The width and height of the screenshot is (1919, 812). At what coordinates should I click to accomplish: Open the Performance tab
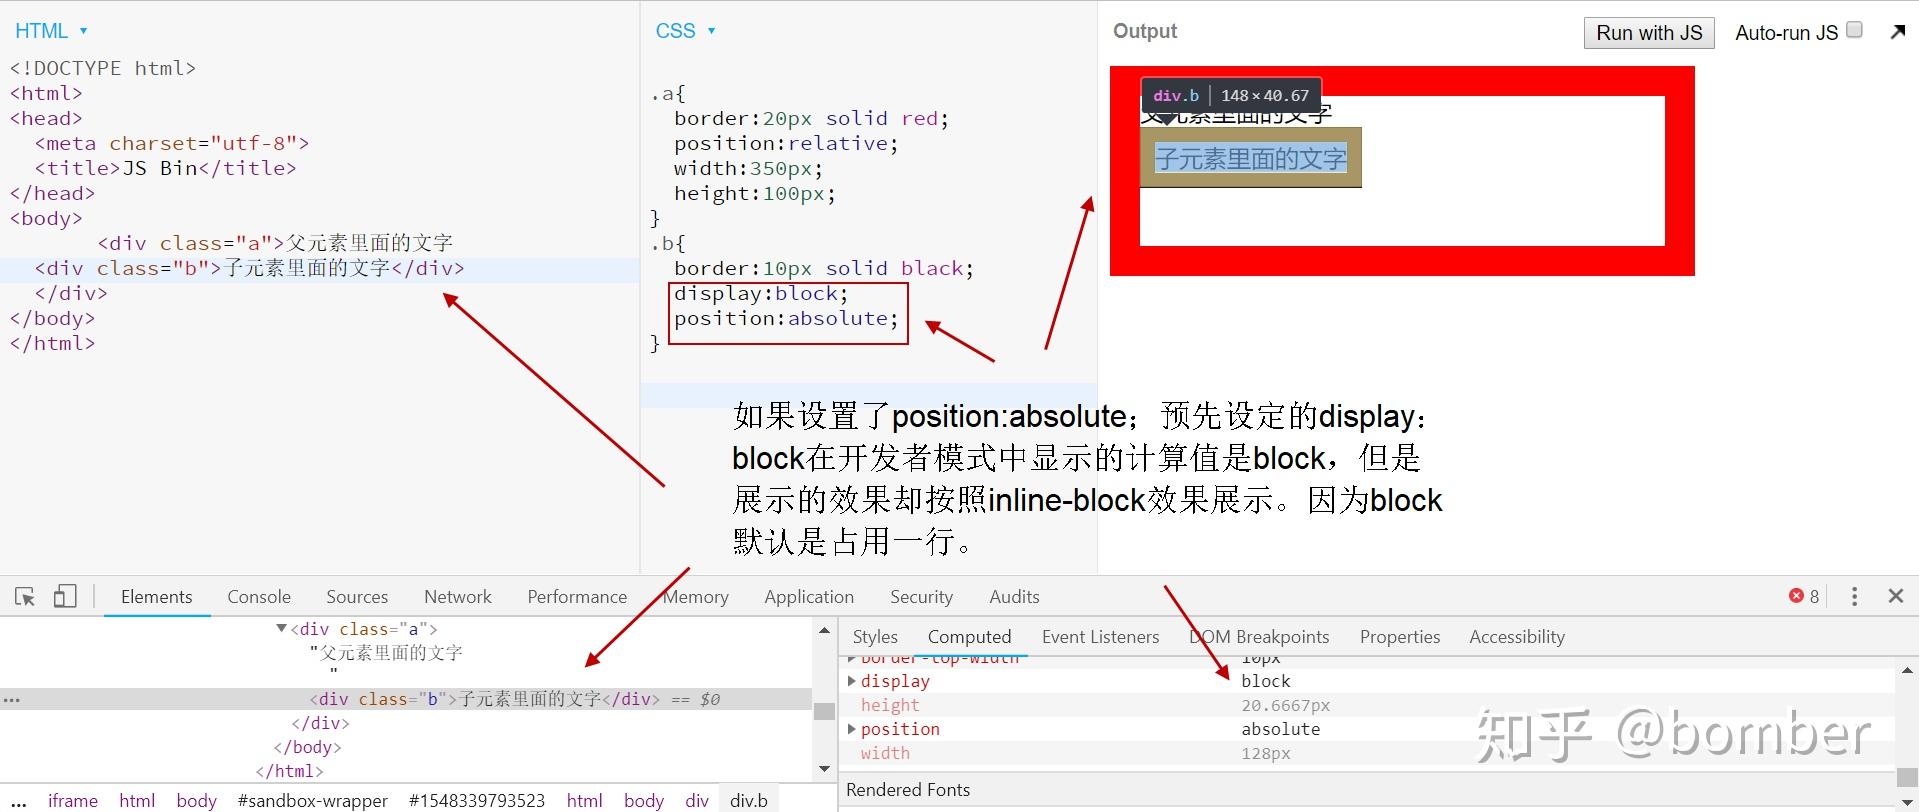click(577, 597)
